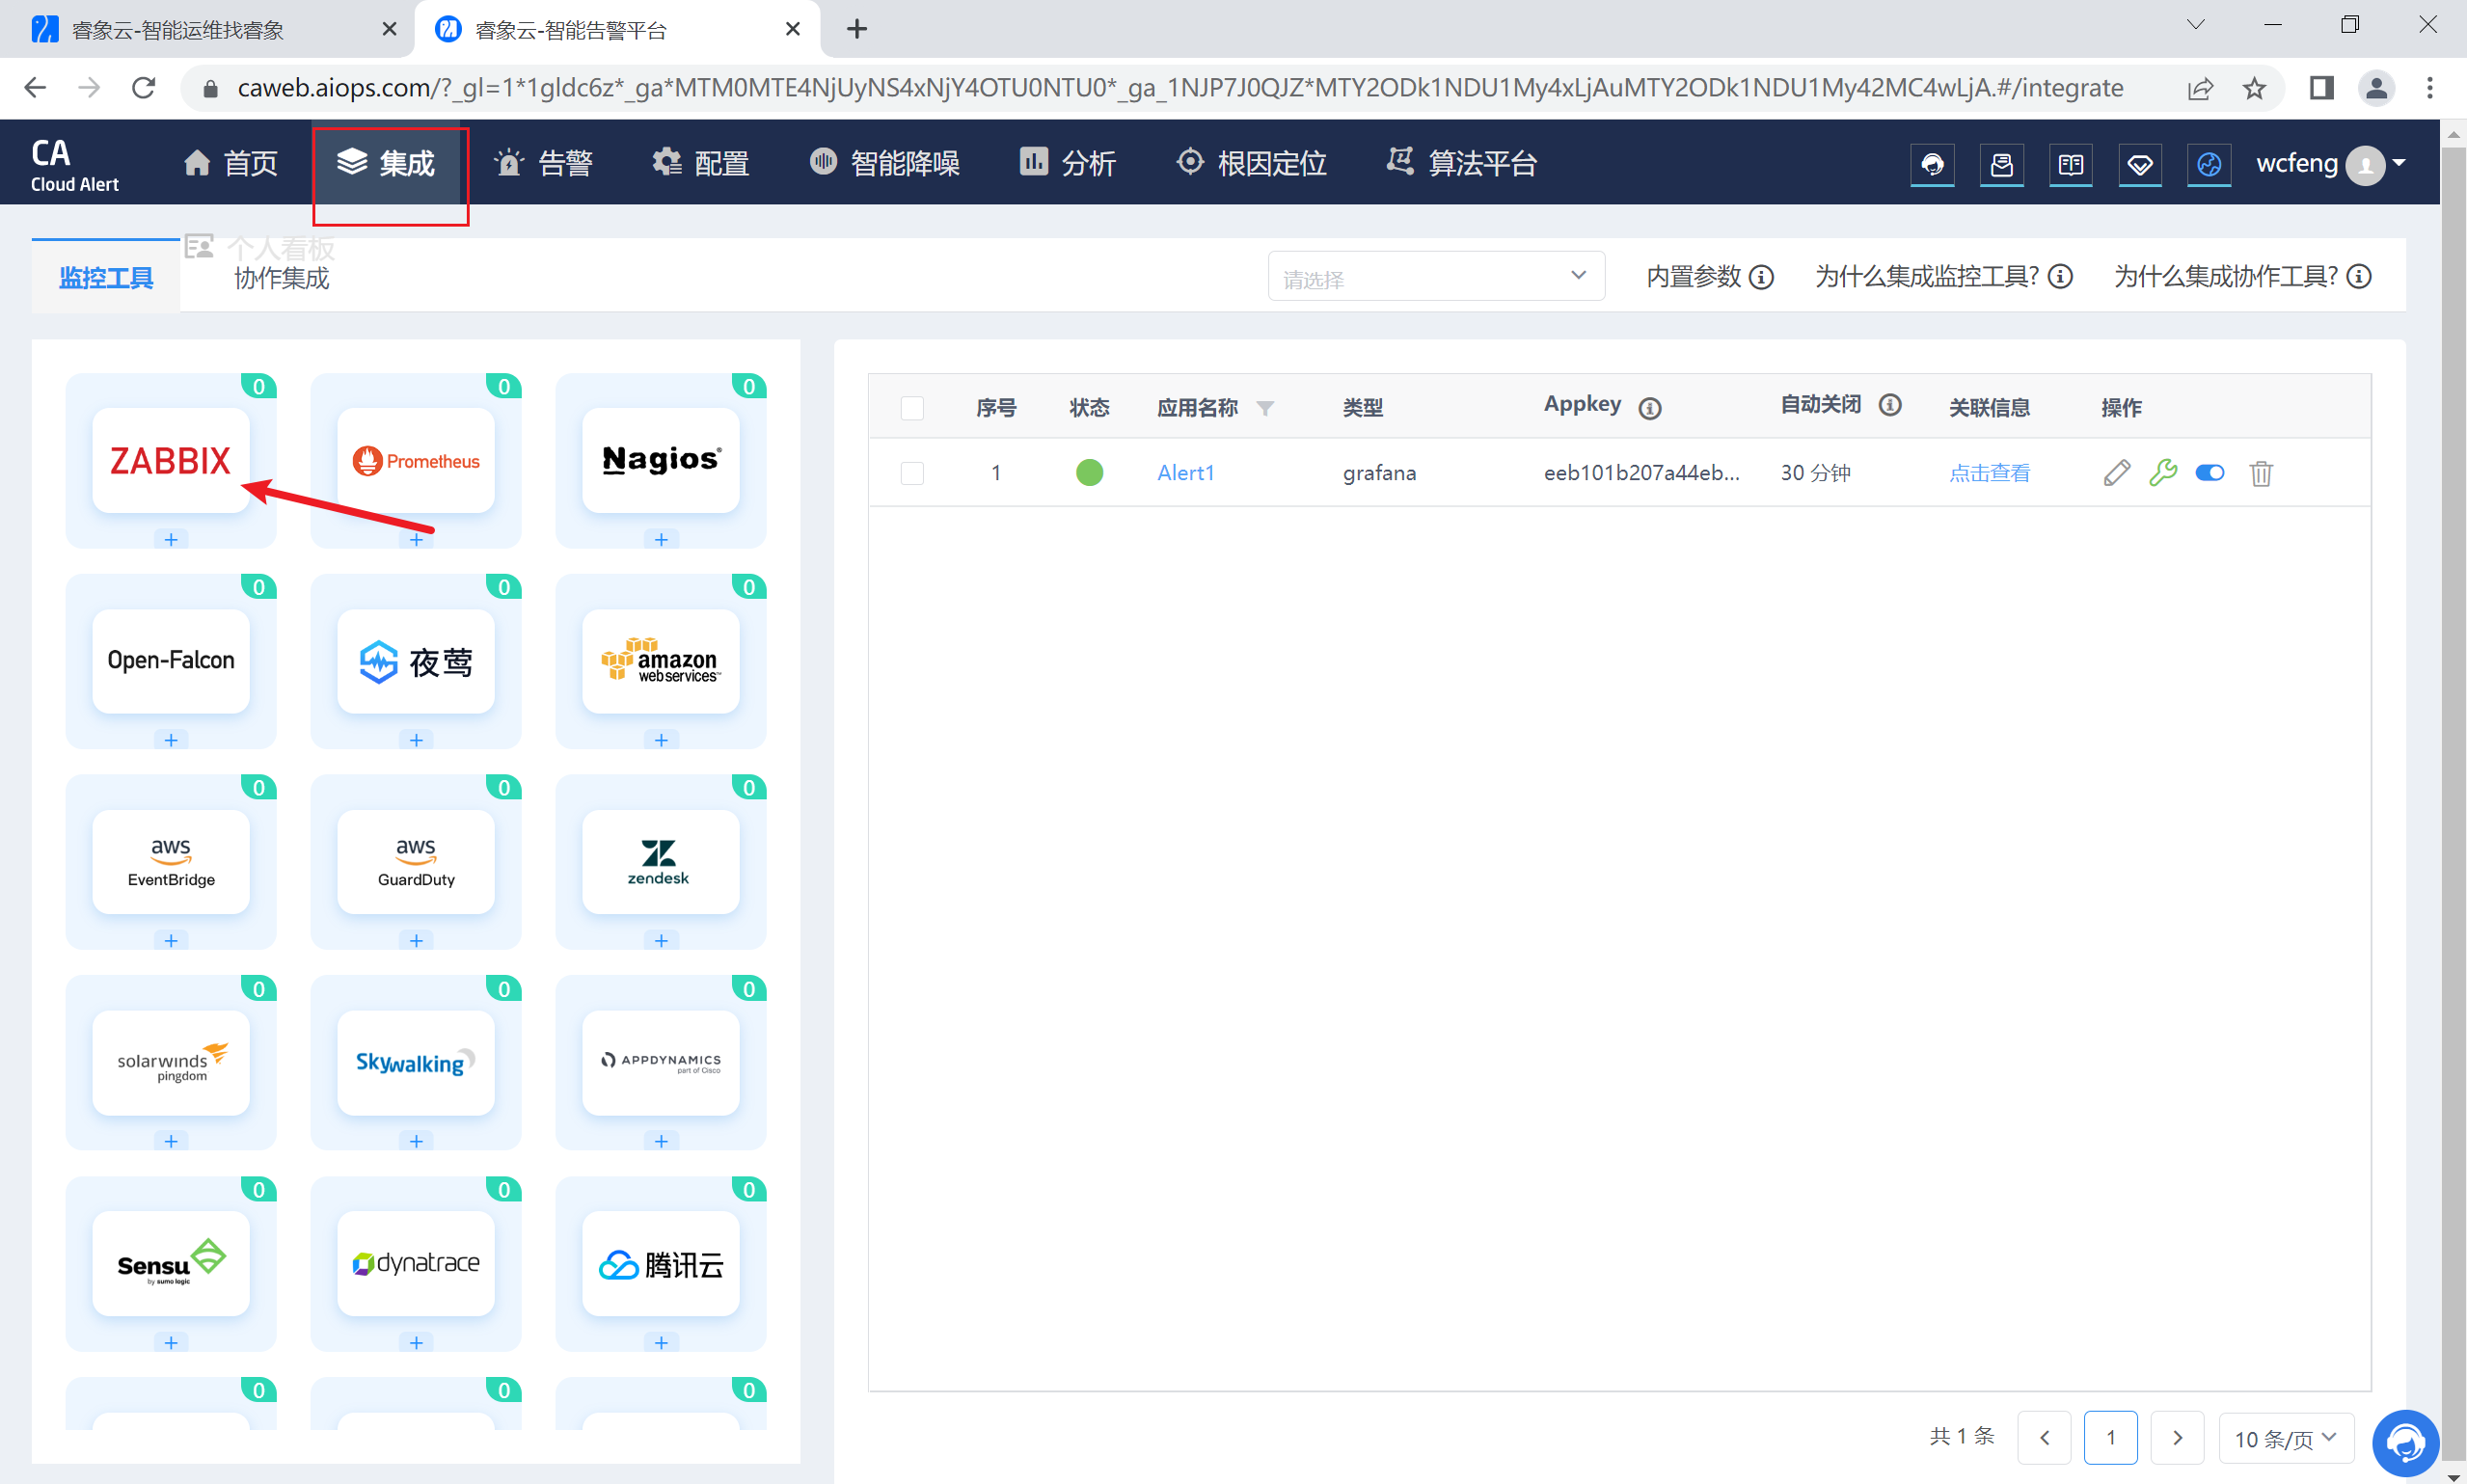The height and width of the screenshot is (1484, 2467).
Task: Click the 自动关闭 info icon
Action: pyautogui.click(x=1889, y=405)
